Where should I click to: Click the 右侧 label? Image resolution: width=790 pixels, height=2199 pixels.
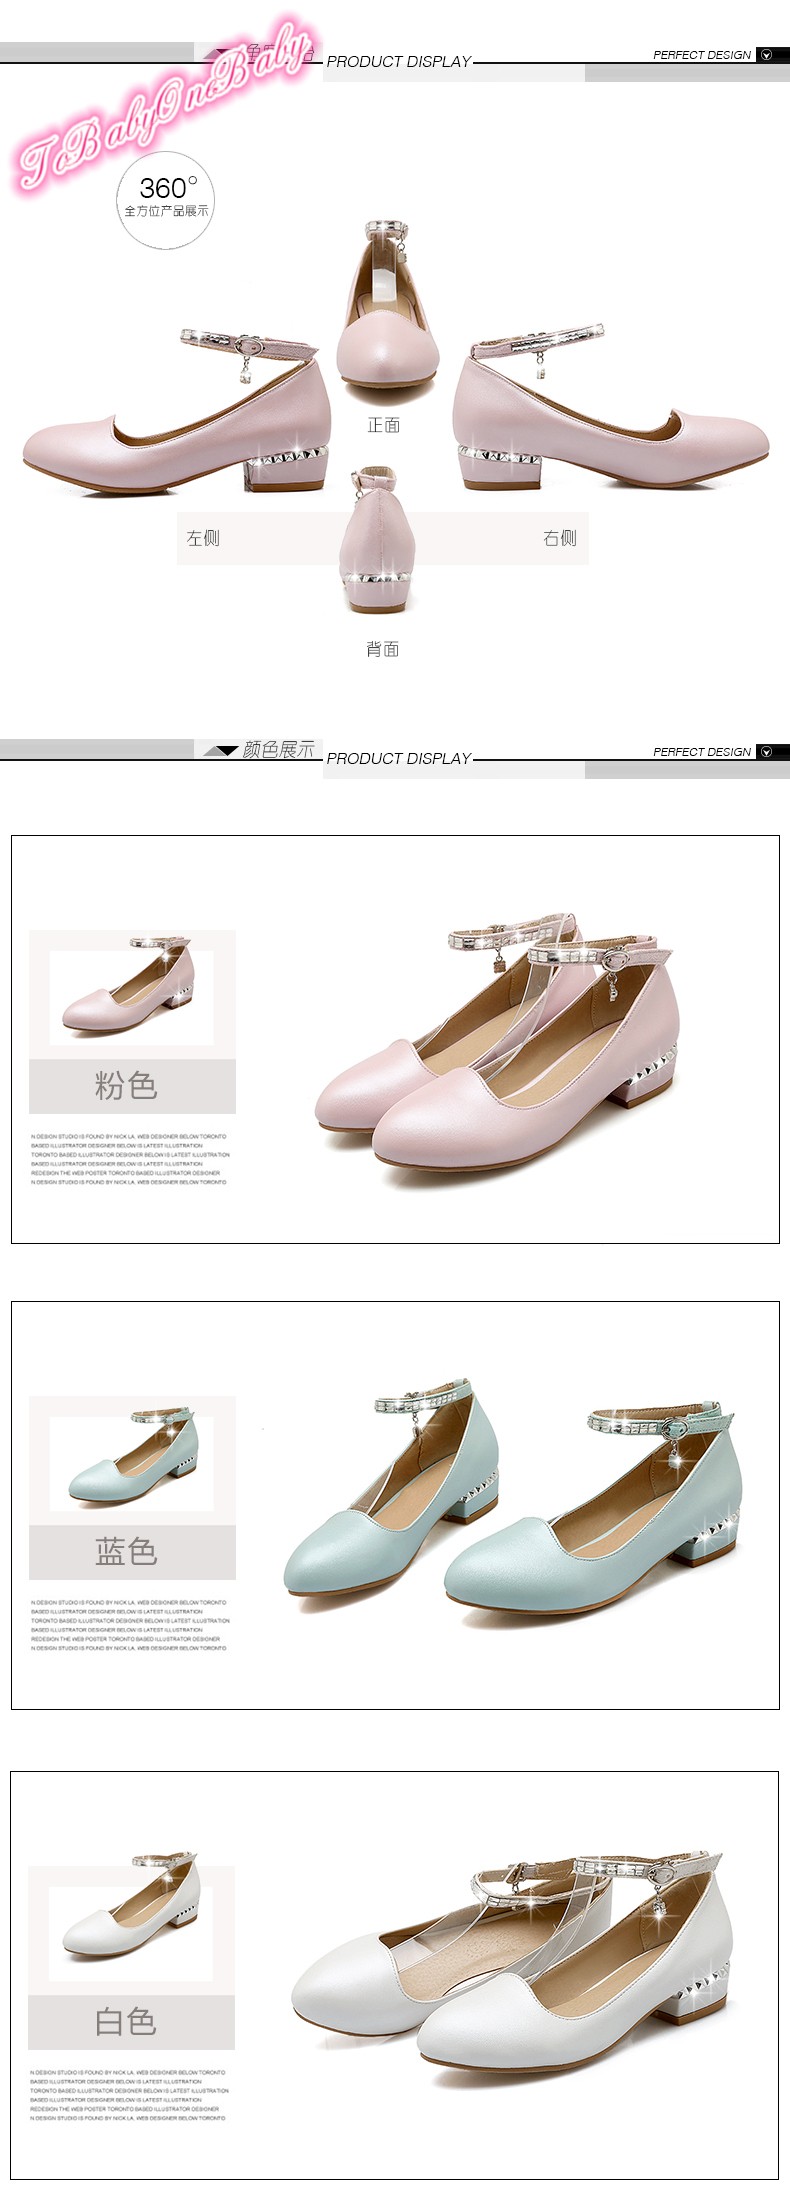pyautogui.click(x=560, y=538)
